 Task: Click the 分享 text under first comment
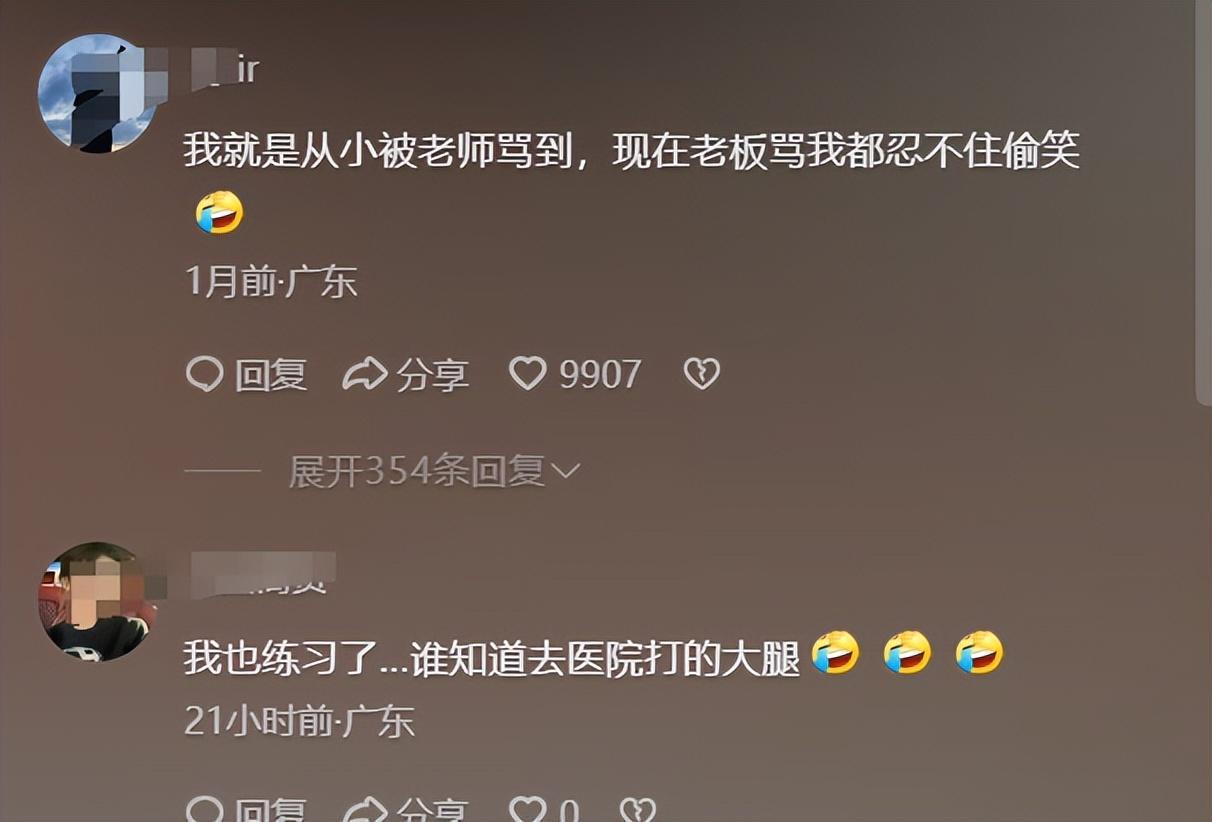pos(432,375)
